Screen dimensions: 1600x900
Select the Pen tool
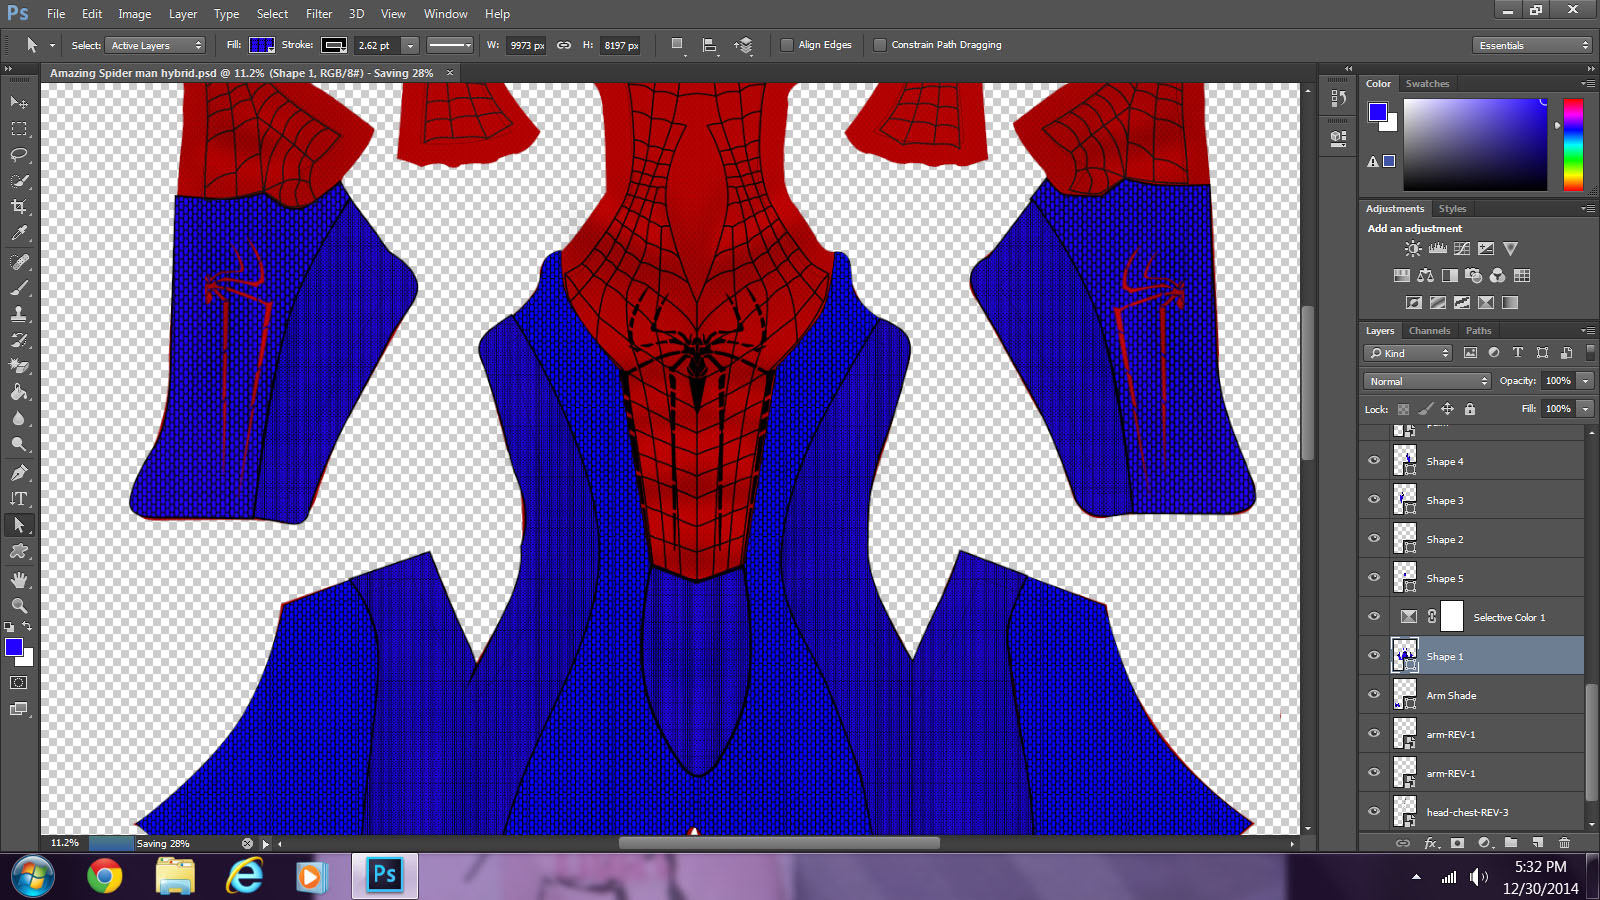coord(19,473)
